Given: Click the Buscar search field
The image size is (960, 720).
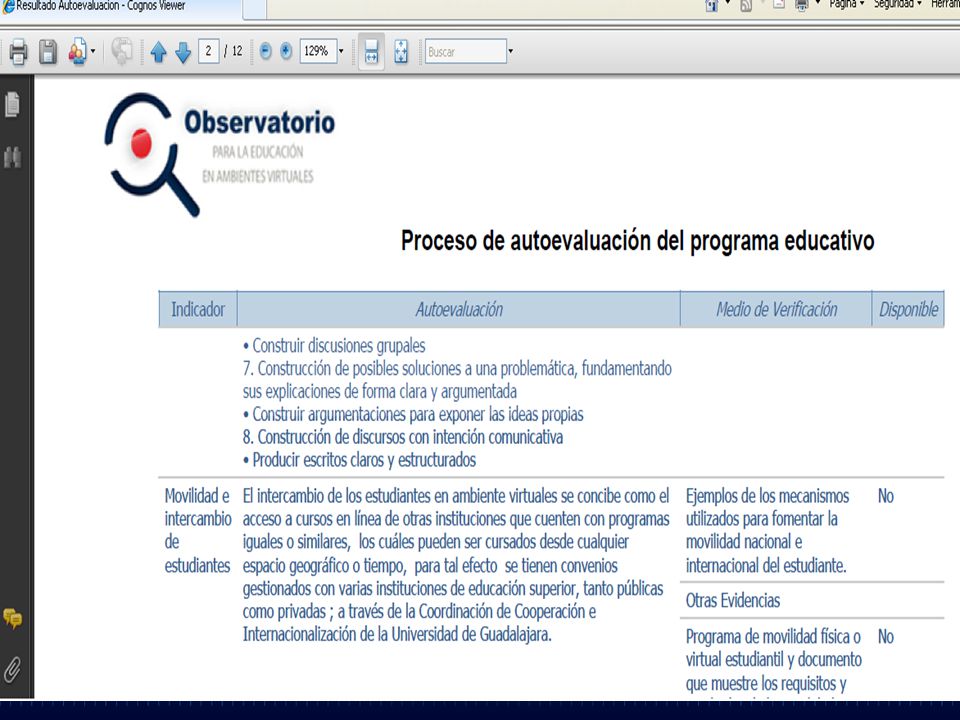Looking at the screenshot, I should [x=466, y=51].
